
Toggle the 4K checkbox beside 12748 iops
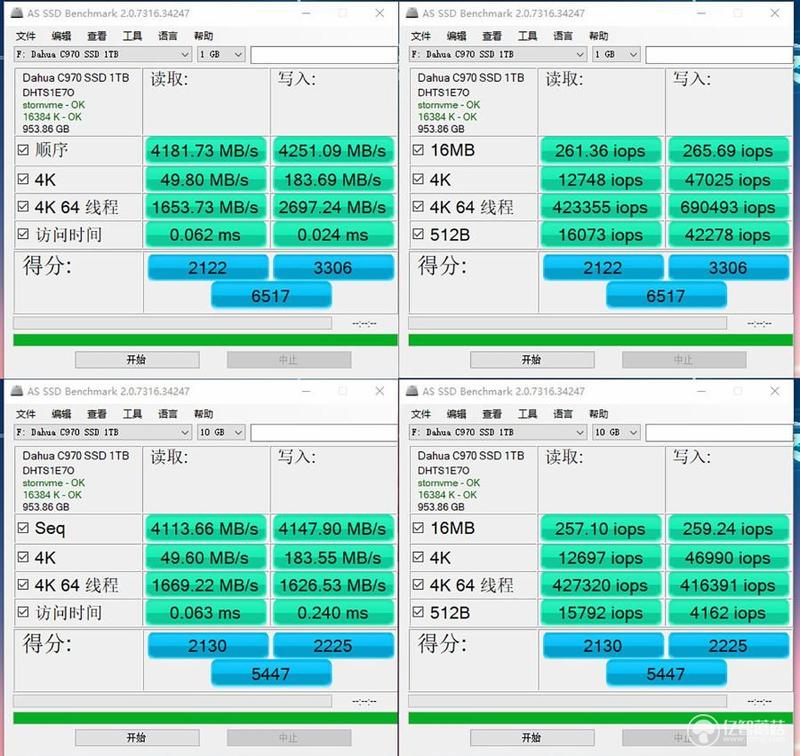click(x=418, y=179)
